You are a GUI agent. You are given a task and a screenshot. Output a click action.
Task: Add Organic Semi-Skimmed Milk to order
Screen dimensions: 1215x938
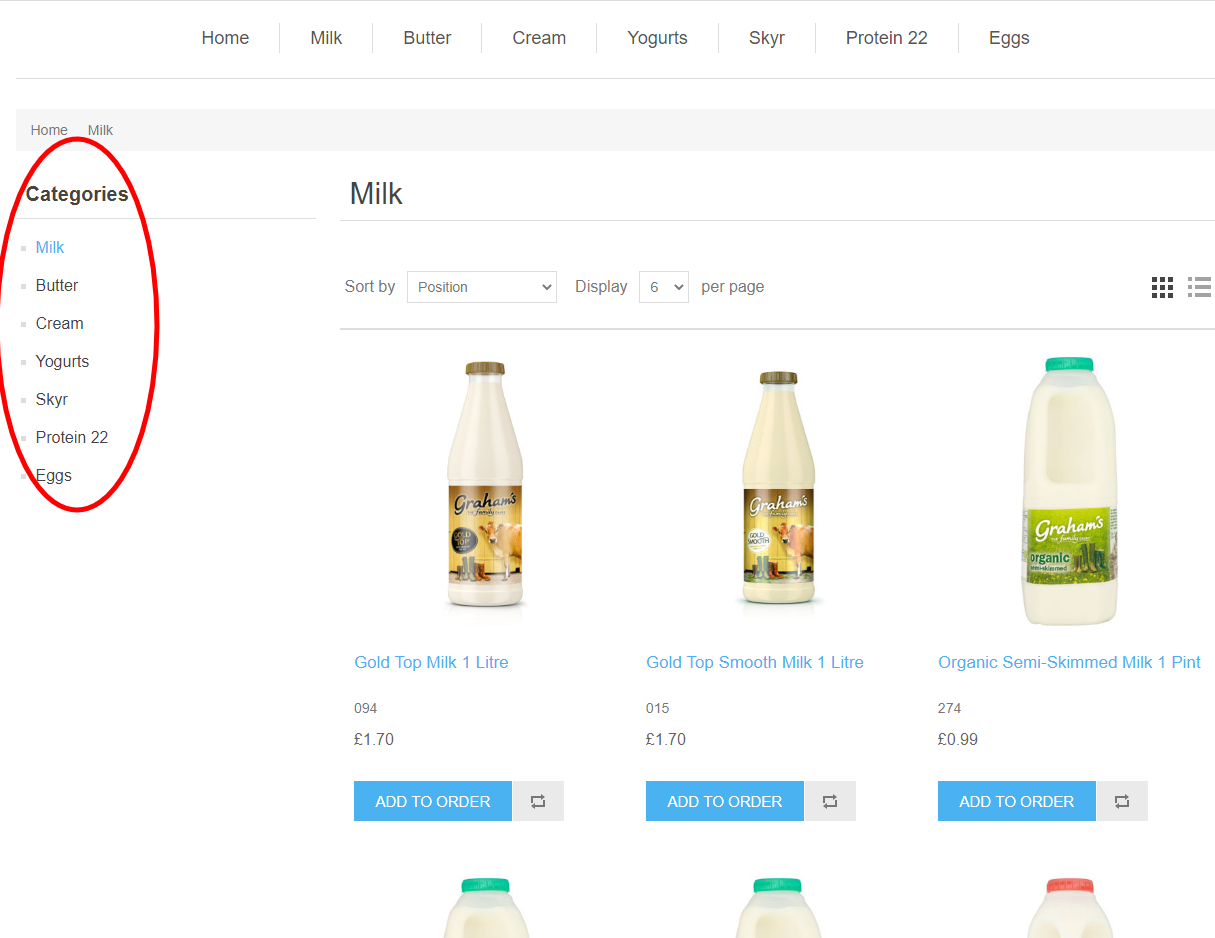(x=1016, y=801)
